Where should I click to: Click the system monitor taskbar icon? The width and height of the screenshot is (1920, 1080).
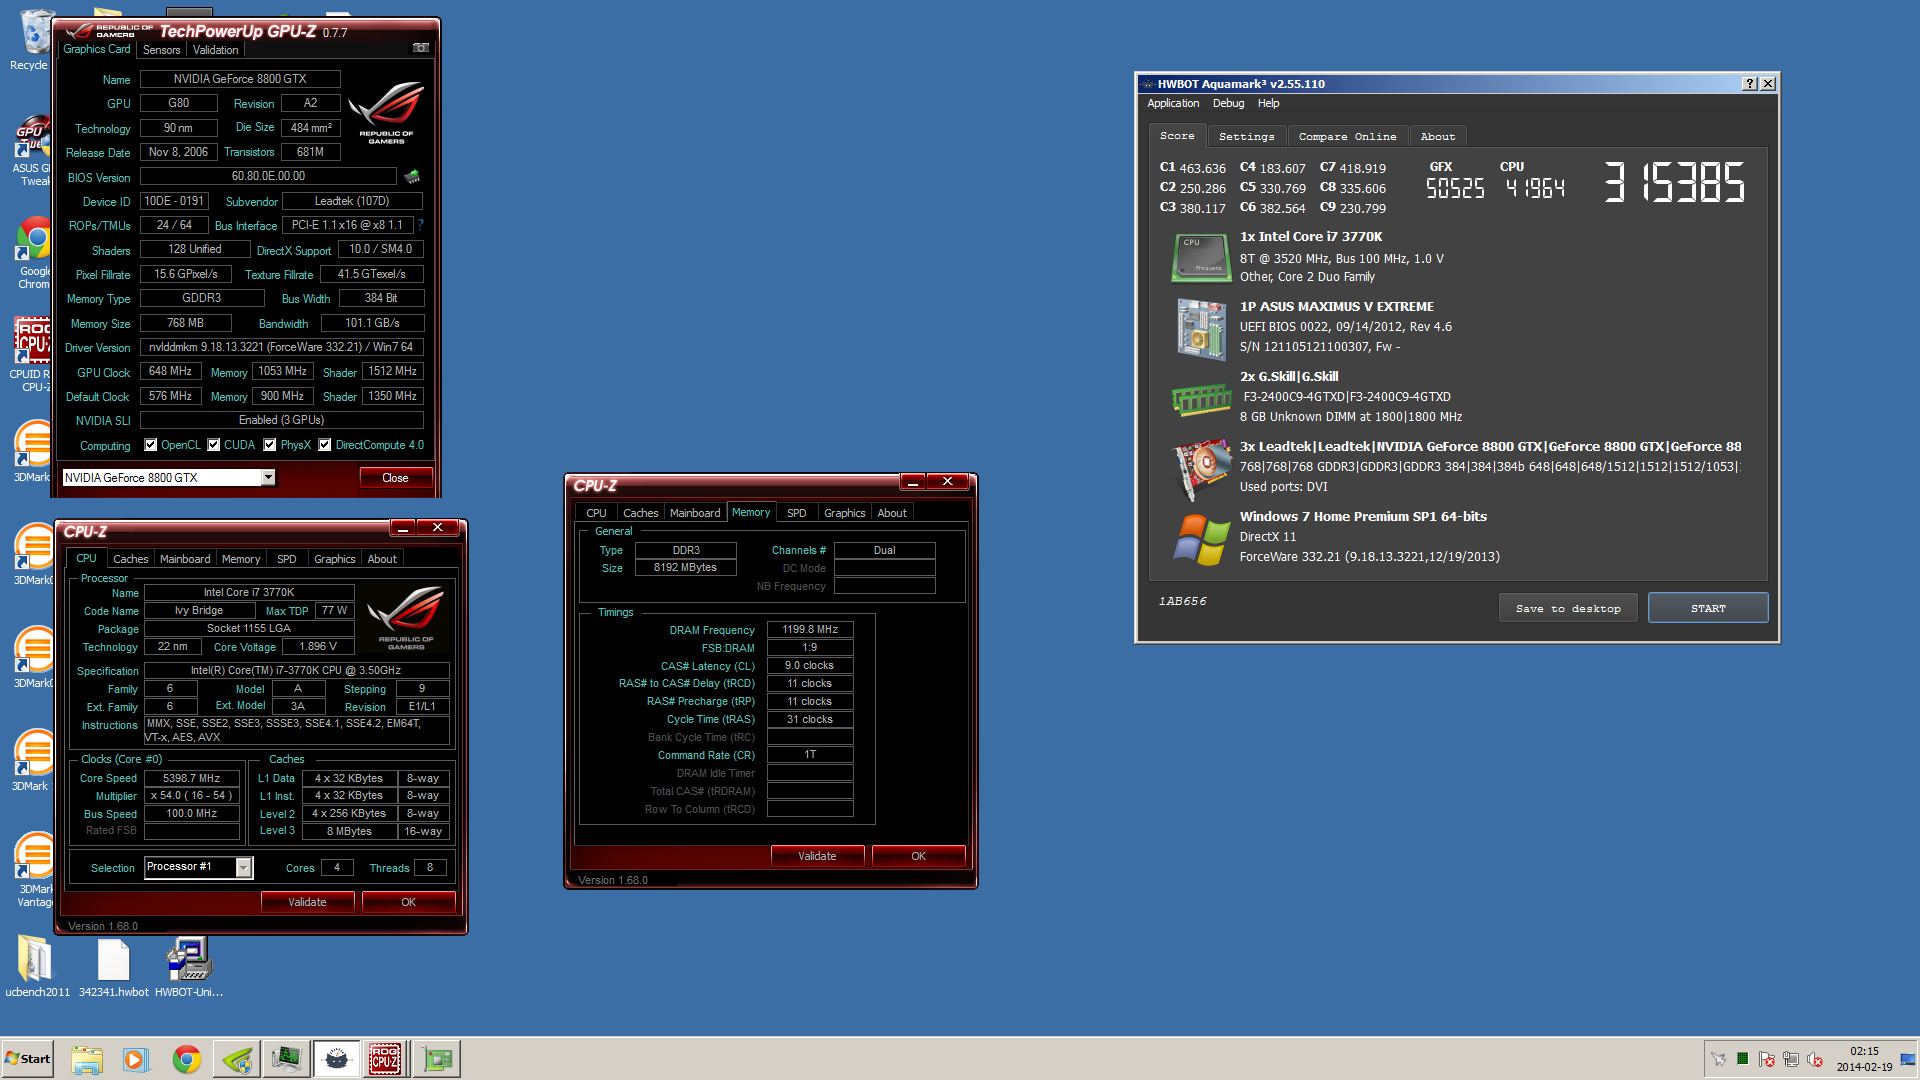point(287,1059)
